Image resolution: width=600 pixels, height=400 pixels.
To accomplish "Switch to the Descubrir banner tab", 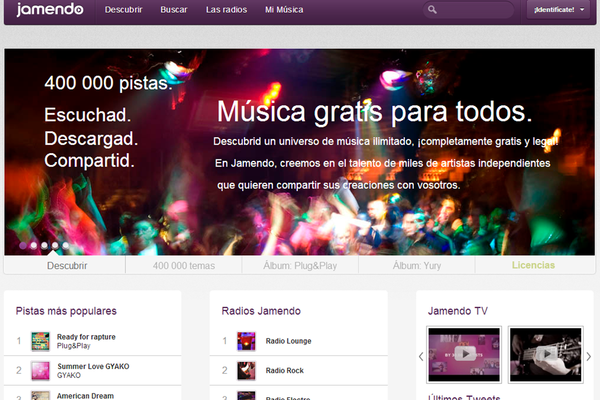I will point(65,265).
